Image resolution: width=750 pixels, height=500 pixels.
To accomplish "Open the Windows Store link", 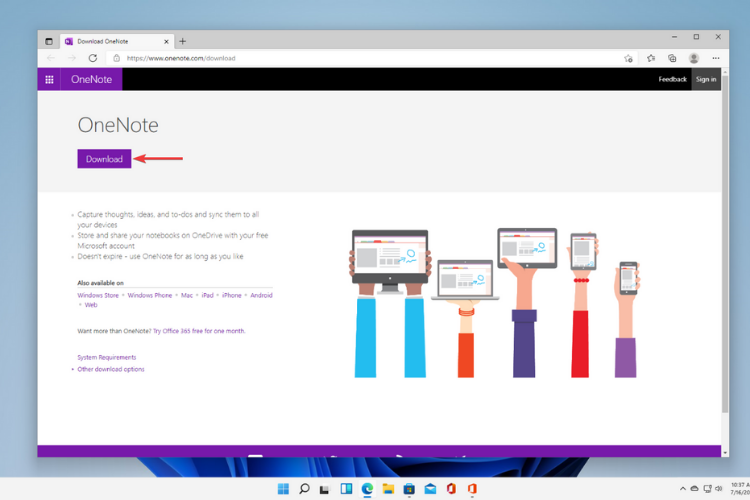I will pos(98,295).
